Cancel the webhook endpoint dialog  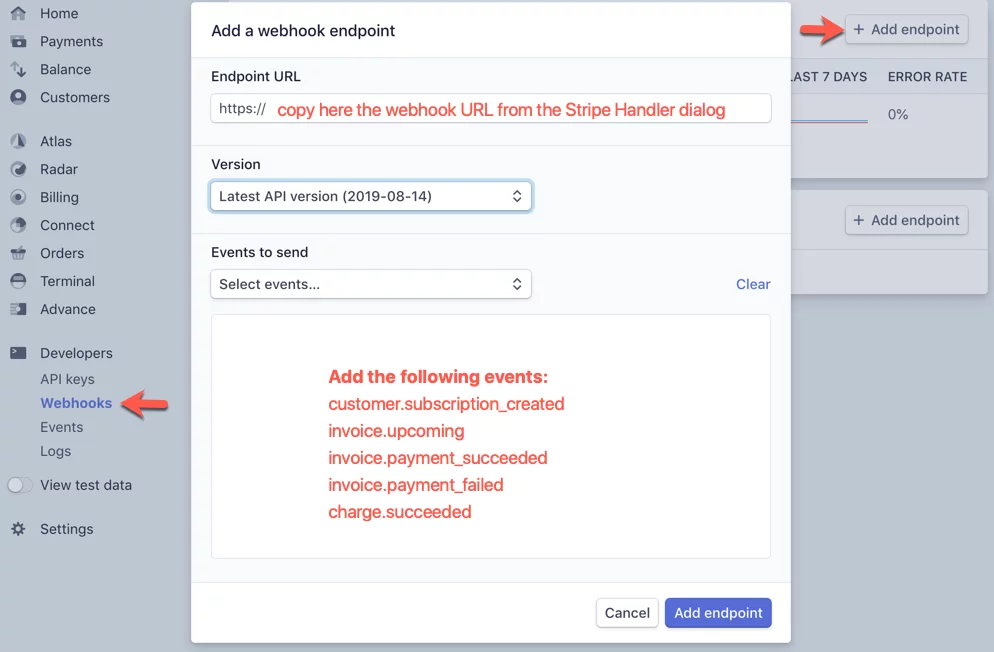pos(627,613)
